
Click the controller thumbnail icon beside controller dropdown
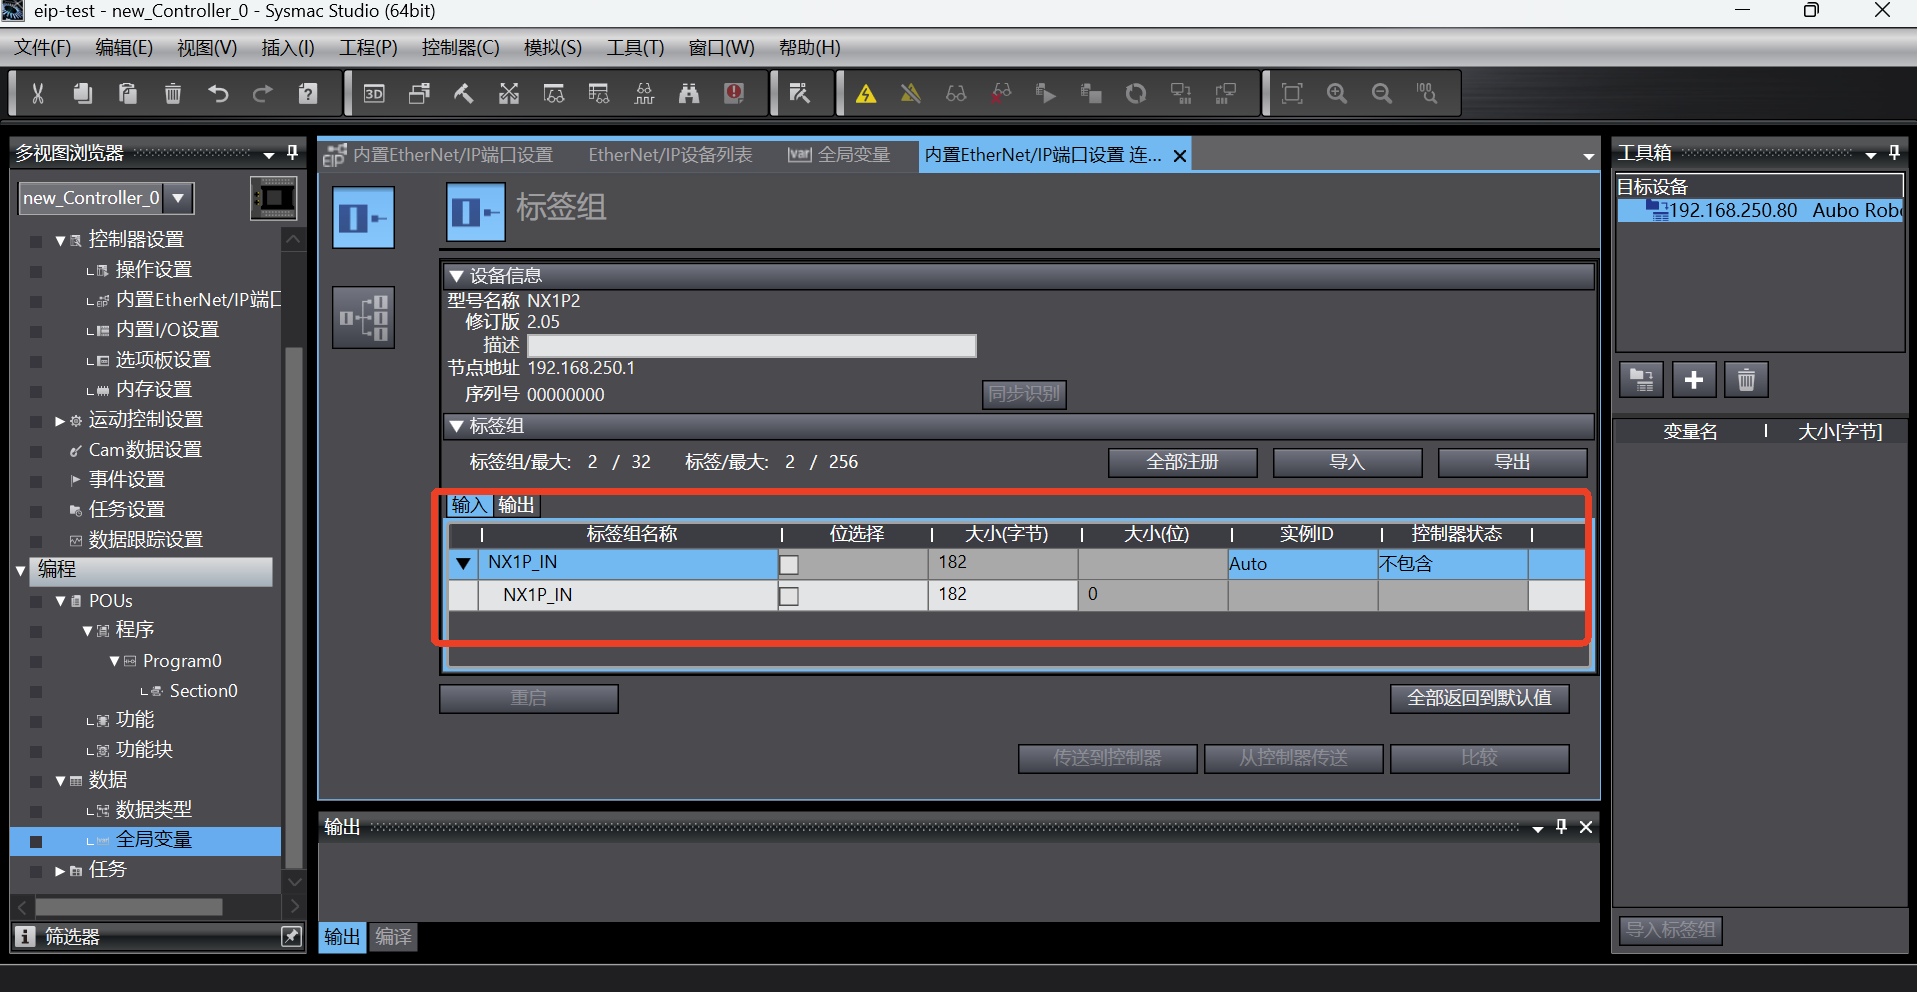273,198
